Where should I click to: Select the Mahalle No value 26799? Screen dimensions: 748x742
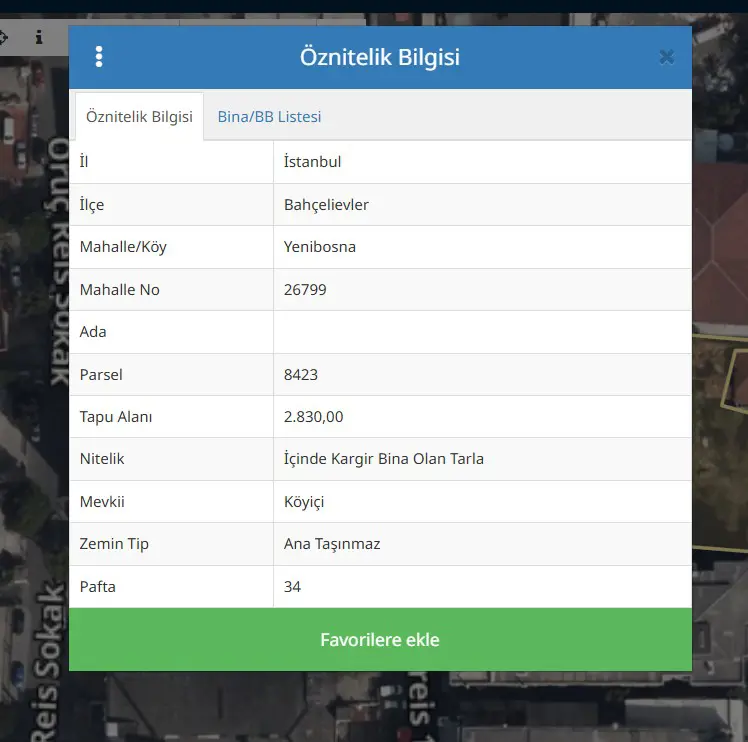click(305, 290)
